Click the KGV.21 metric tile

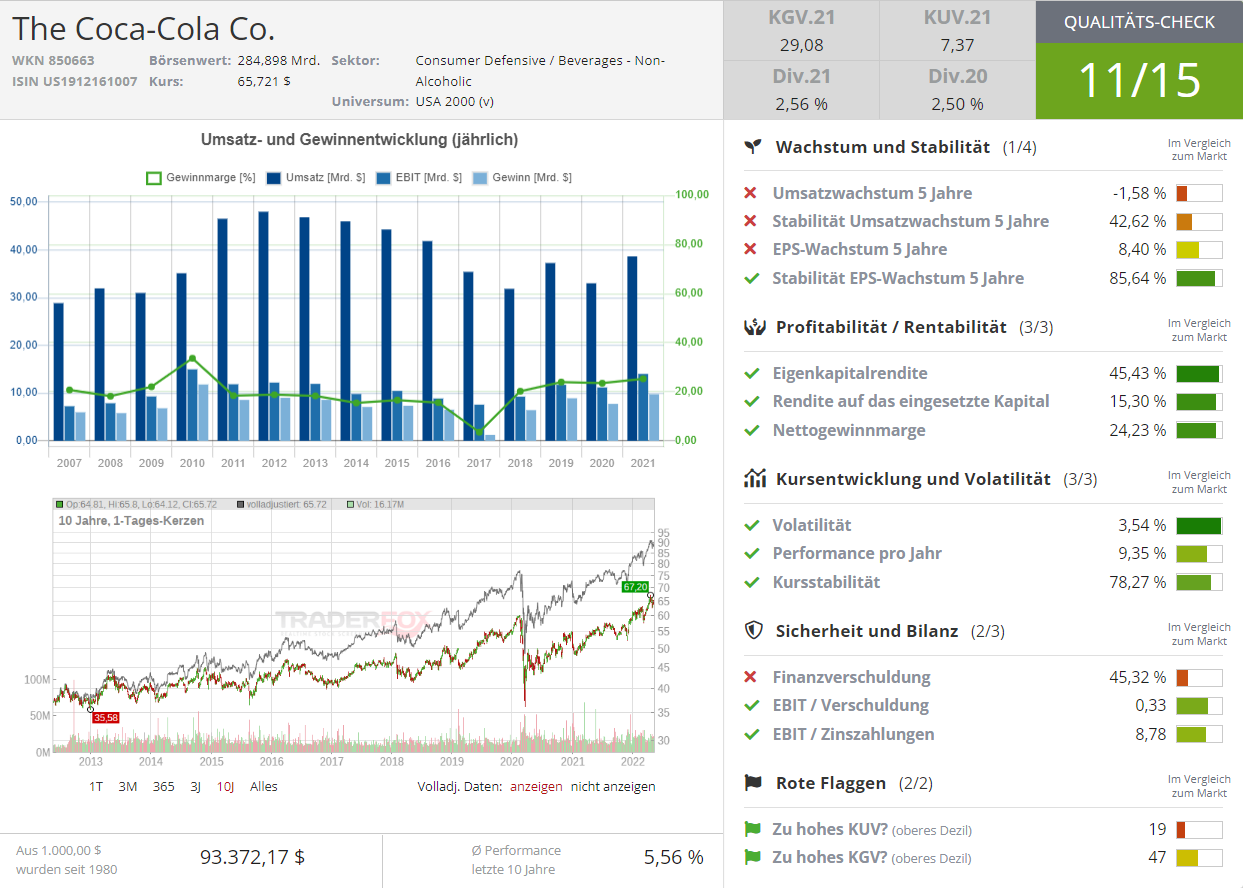point(802,30)
